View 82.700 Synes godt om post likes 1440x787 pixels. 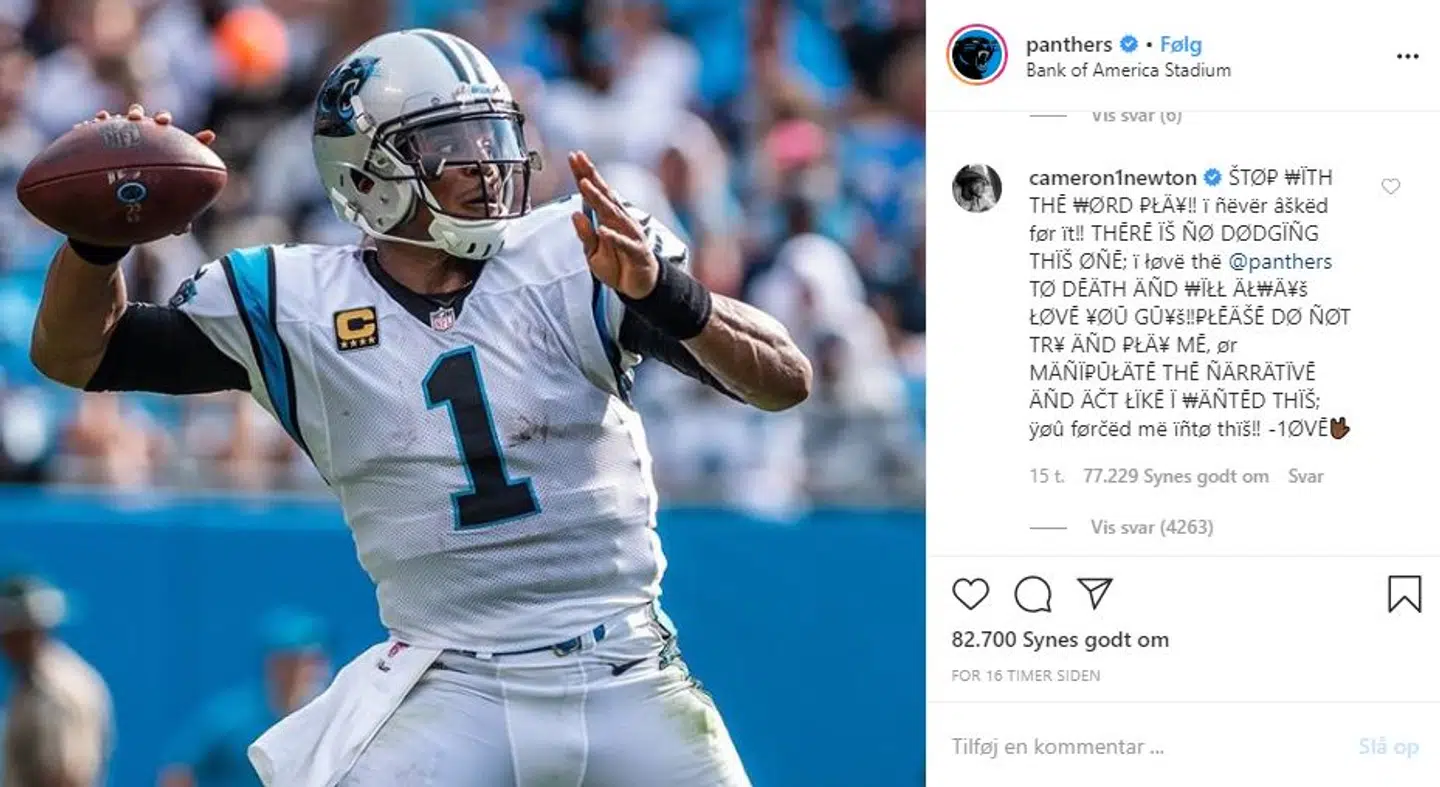[x=1060, y=640]
